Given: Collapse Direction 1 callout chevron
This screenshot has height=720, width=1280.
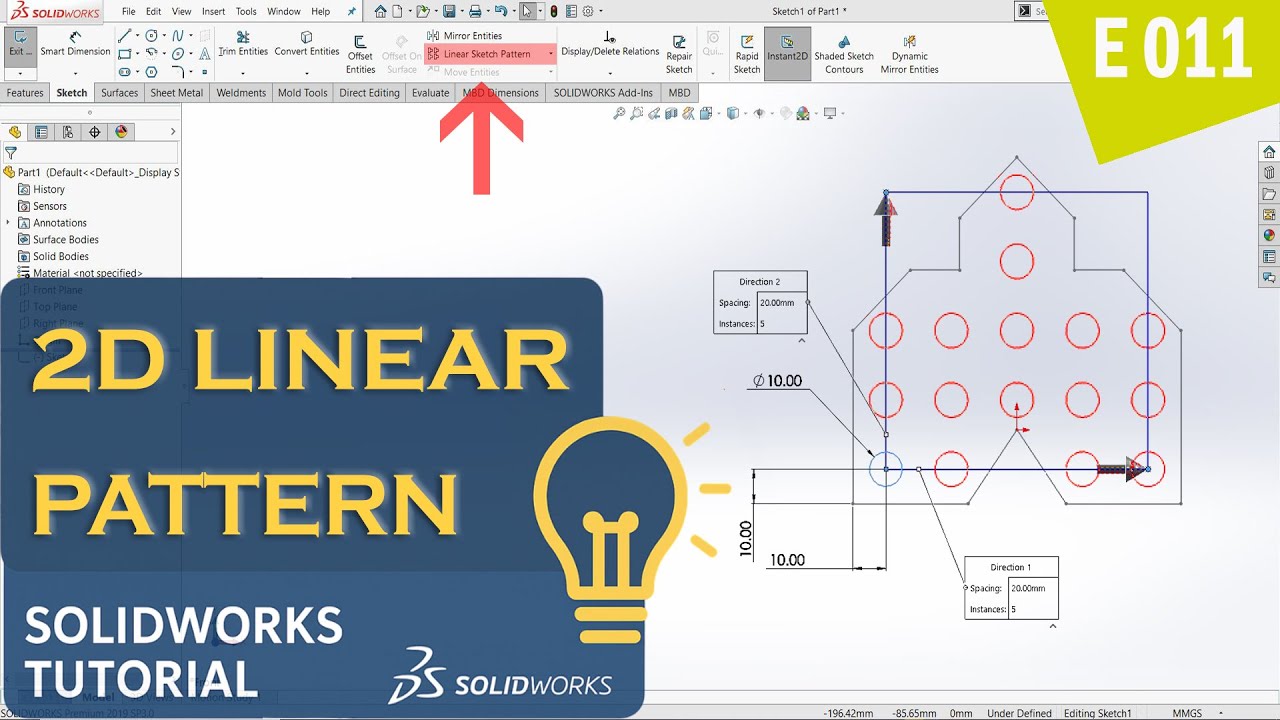Looking at the screenshot, I should [1053, 626].
